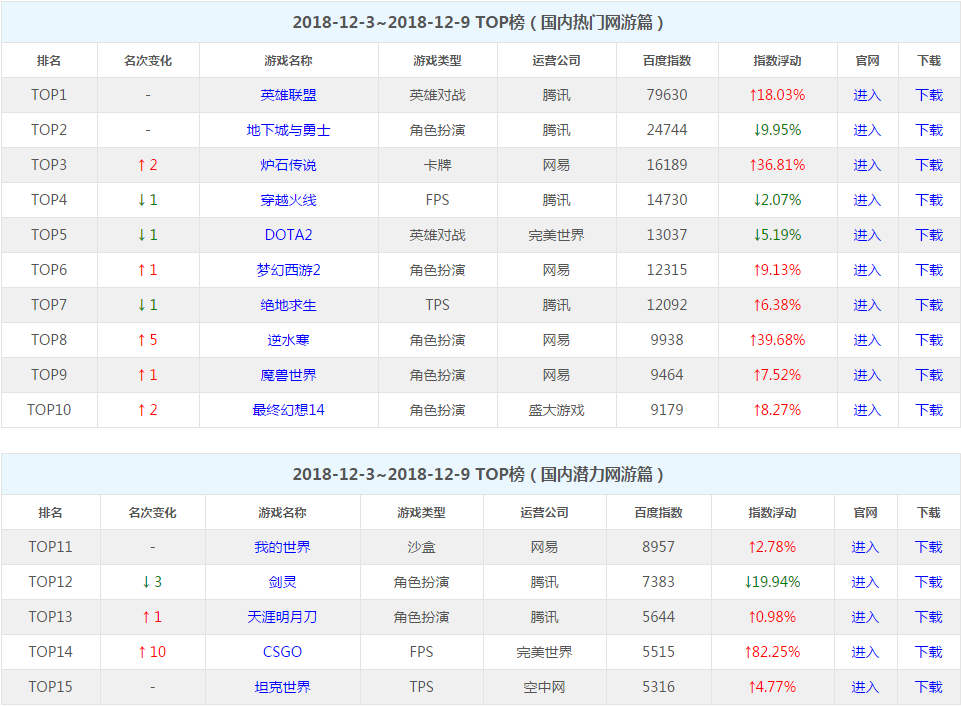961x706 pixels.
Task: Select the 国内热门网游篇 table title
Action: click(478, 22)
